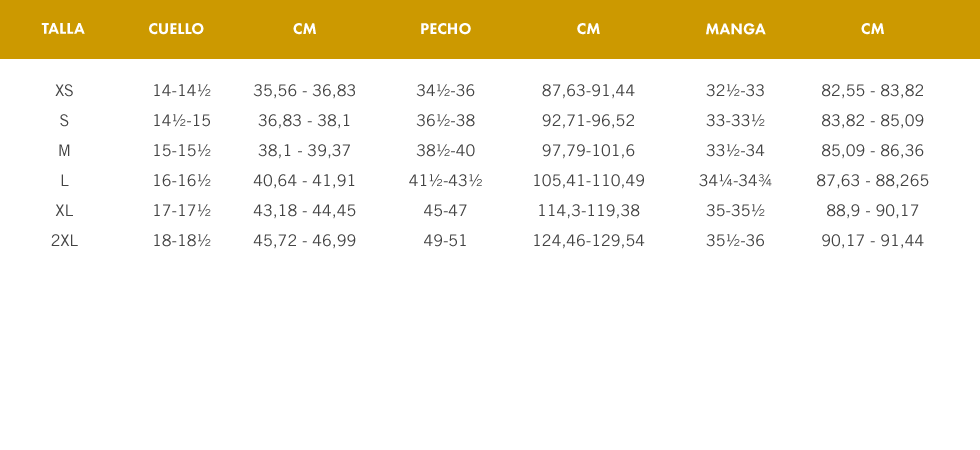Click the XL size row label
Screen dimensions: 980x450
point(64,211)
